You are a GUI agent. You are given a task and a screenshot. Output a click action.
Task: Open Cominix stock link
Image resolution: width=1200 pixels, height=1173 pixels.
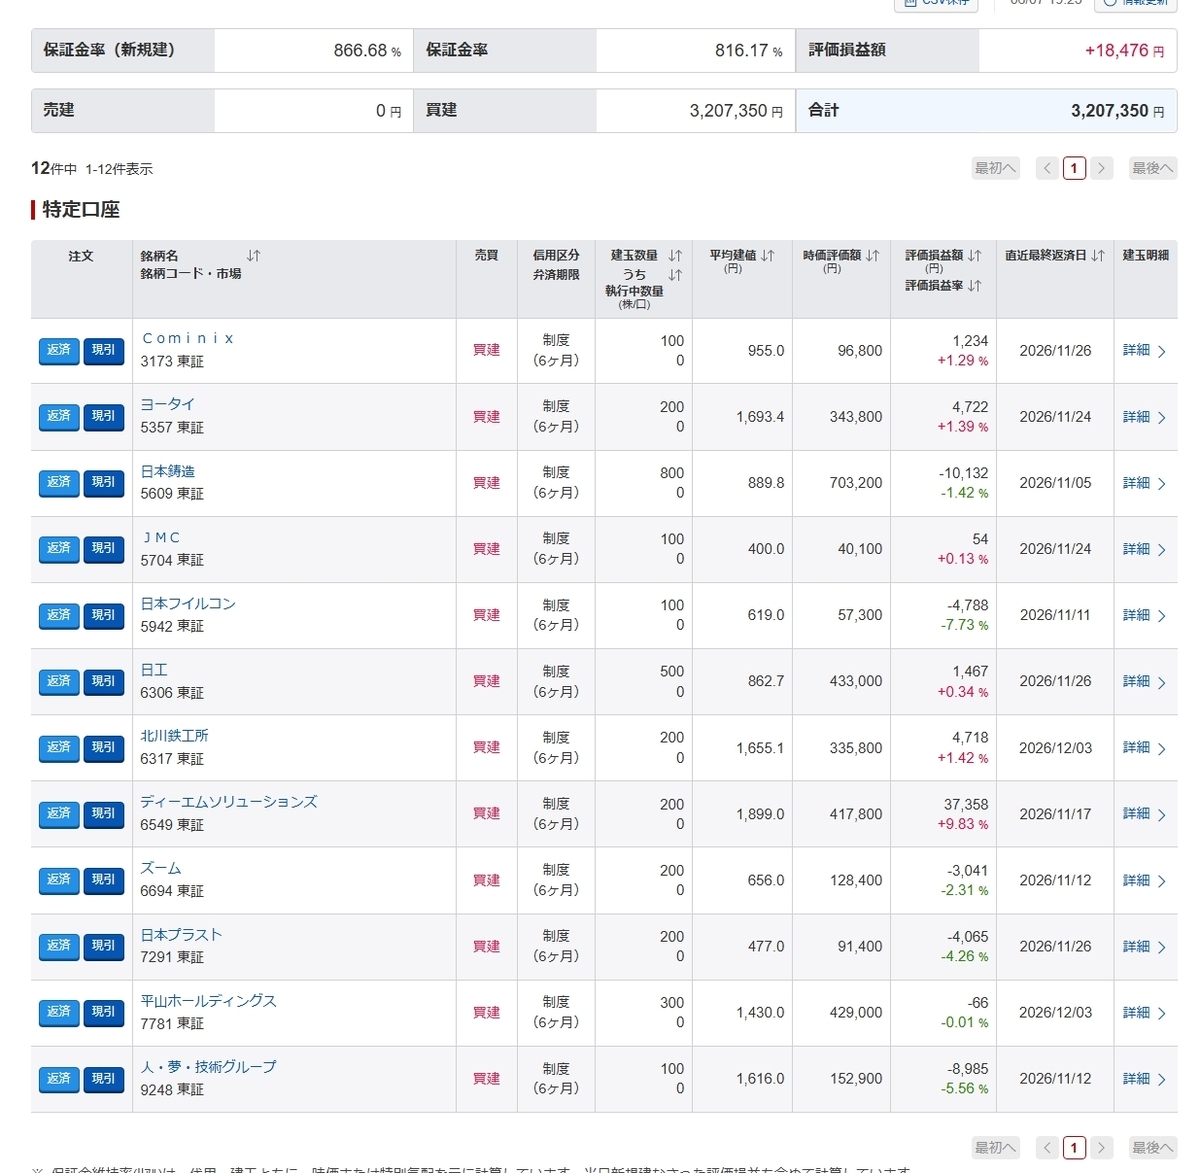tap(188, 339)
